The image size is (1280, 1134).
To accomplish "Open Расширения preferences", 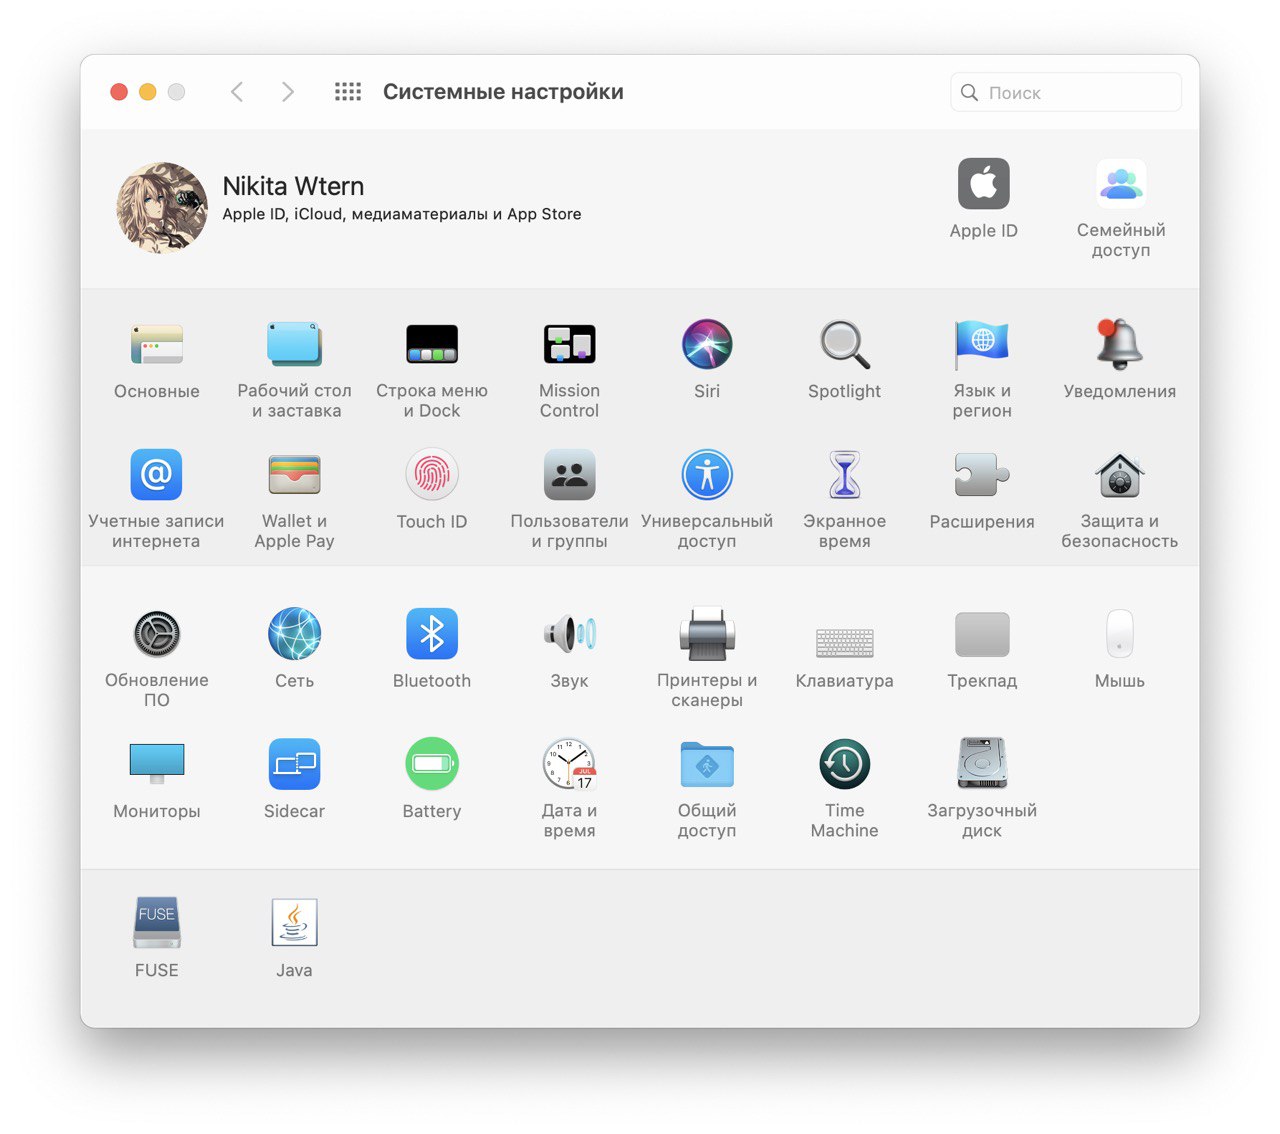I will 982,475.
